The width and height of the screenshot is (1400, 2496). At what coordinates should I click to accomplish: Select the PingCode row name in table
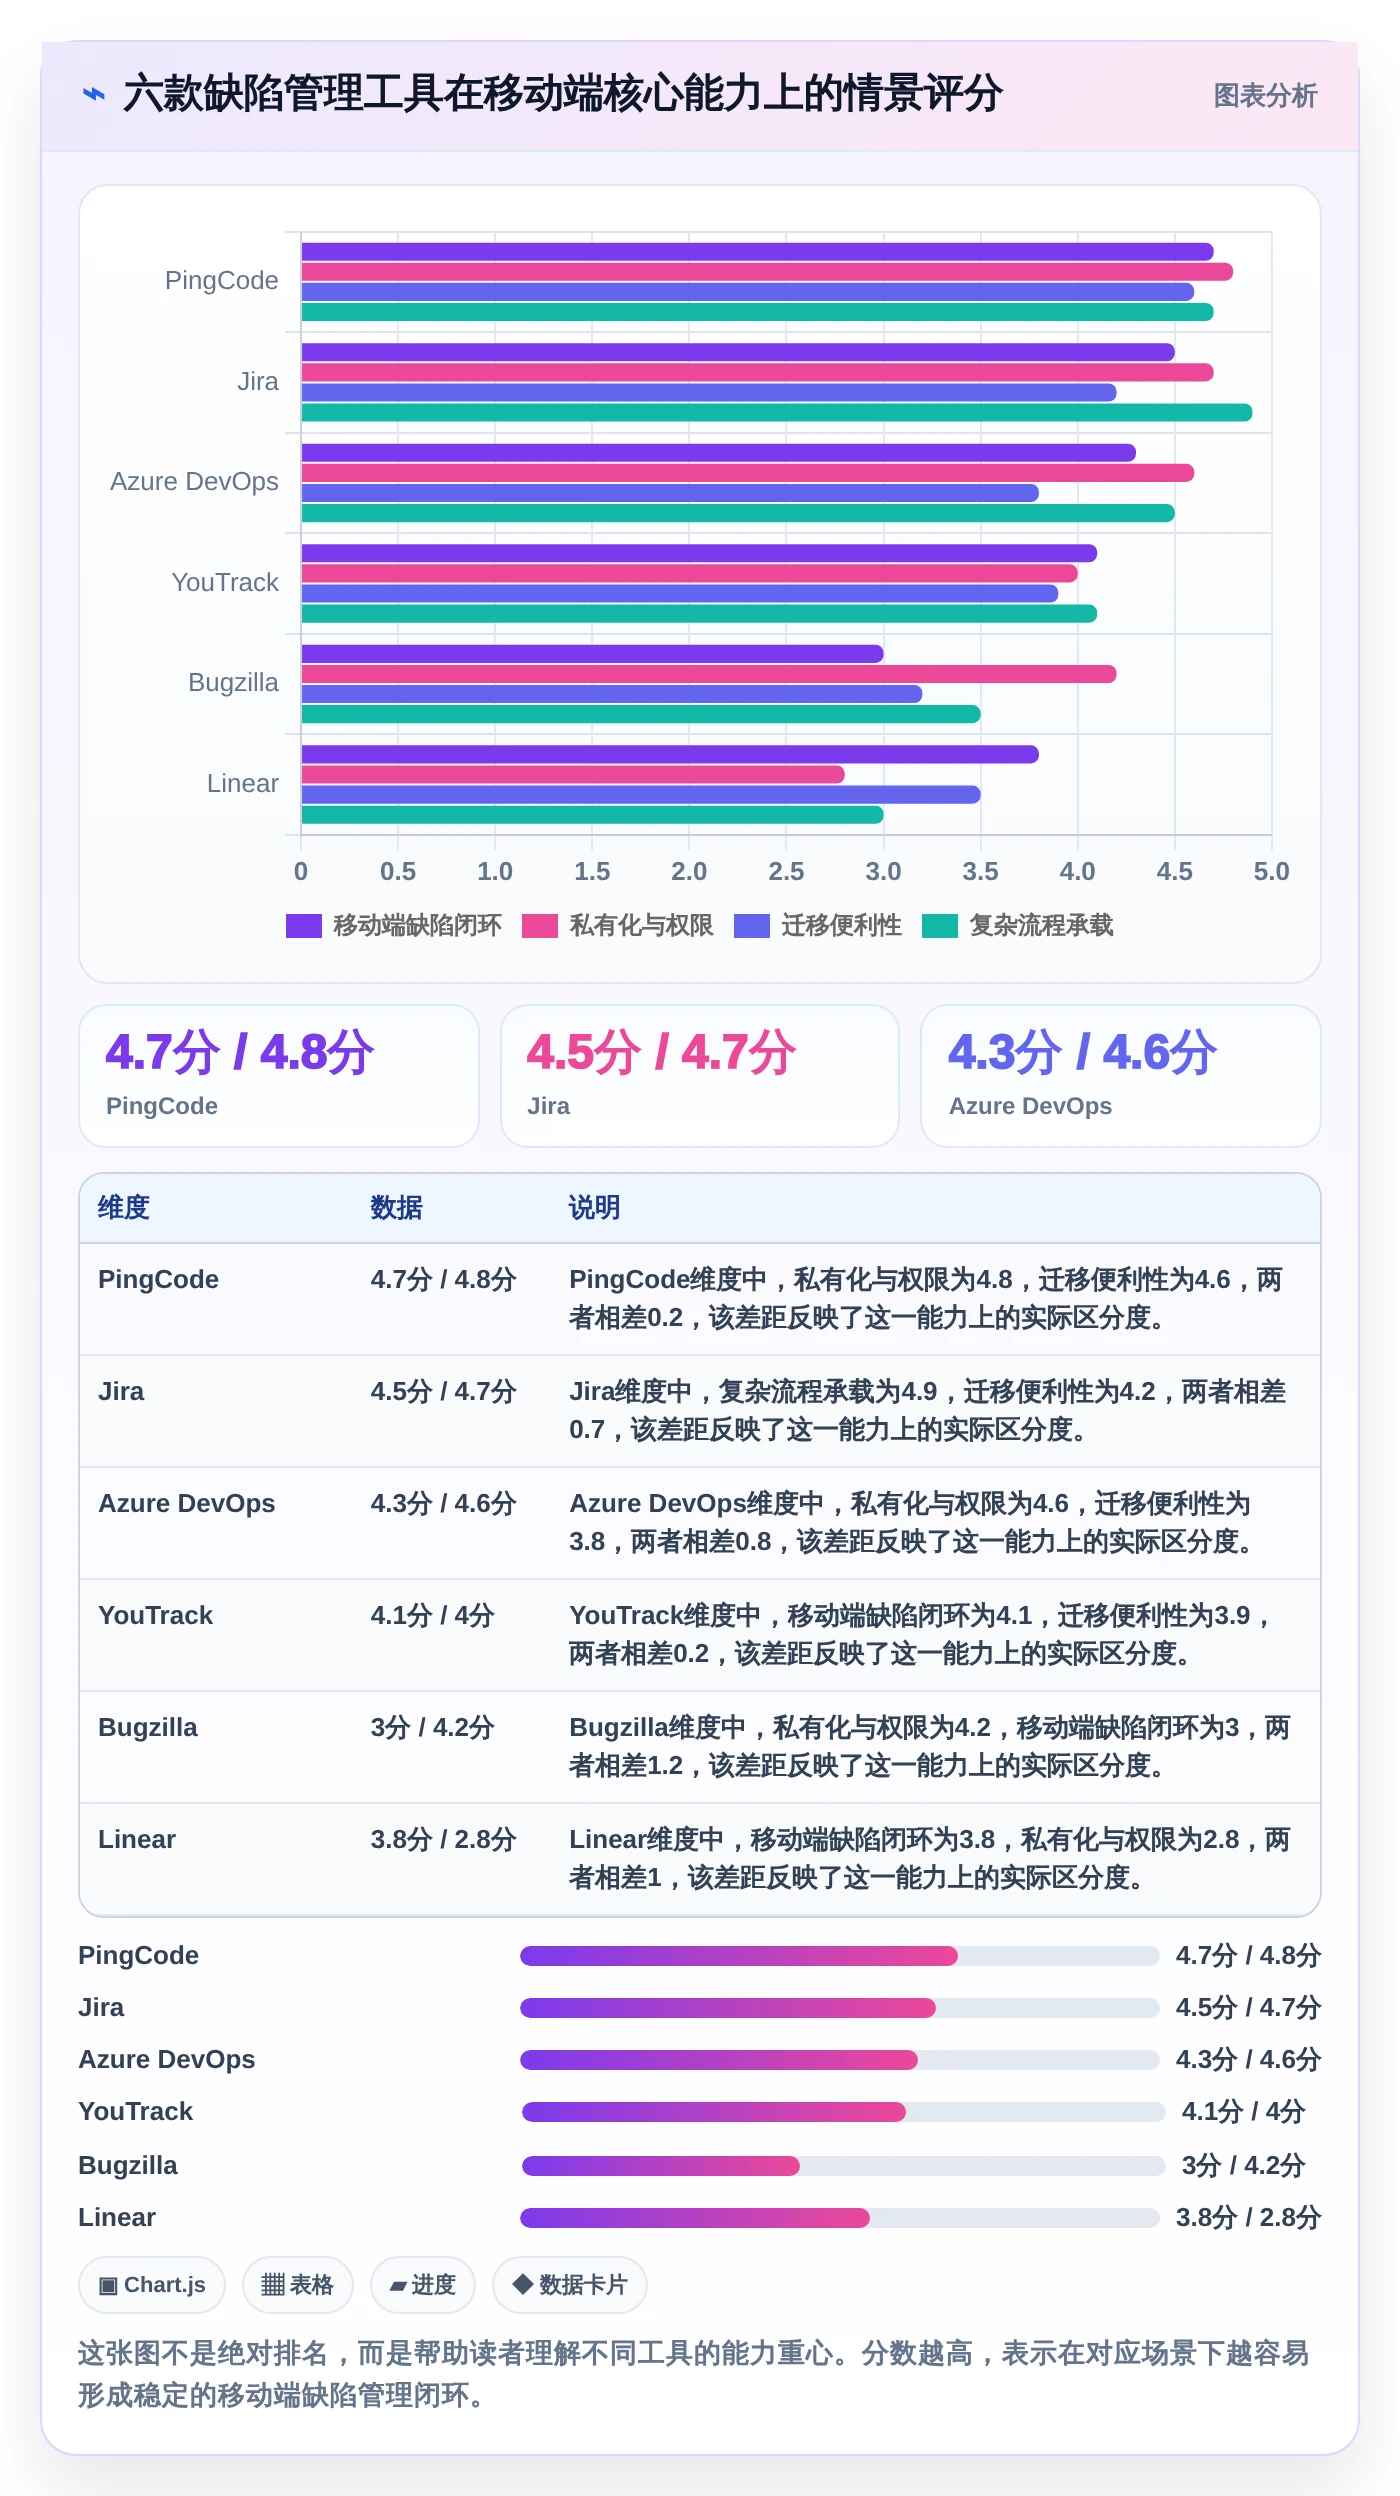pyautogui.click(x=159, y=1280)
